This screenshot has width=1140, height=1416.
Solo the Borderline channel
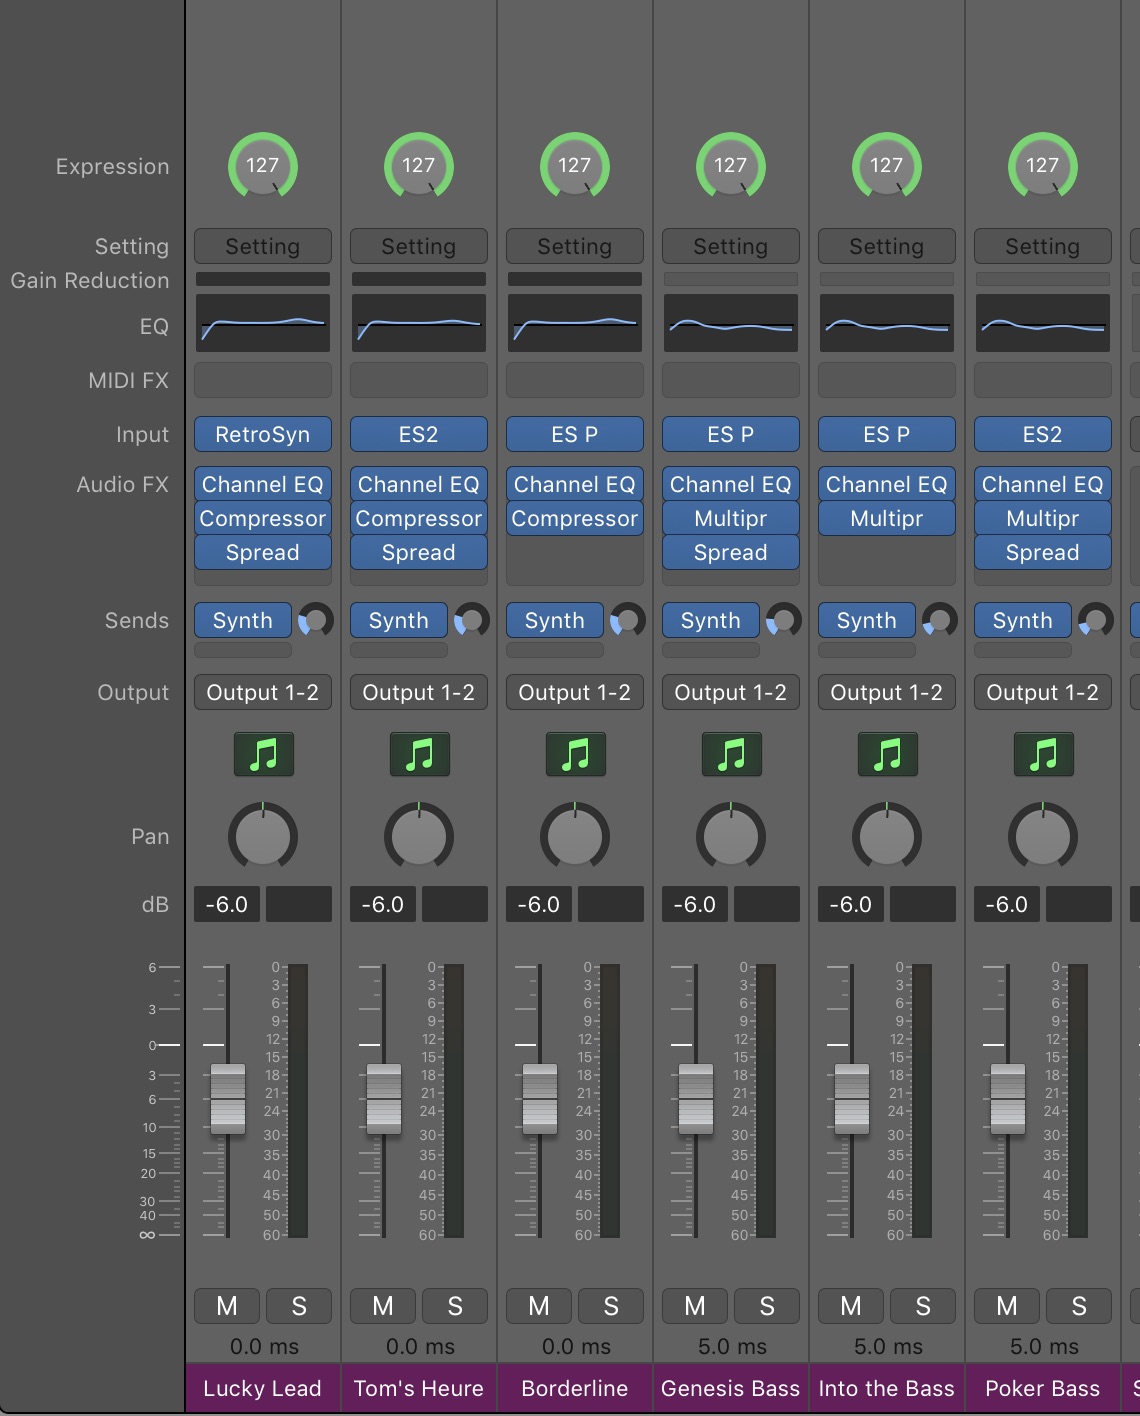pos(611,1306)
